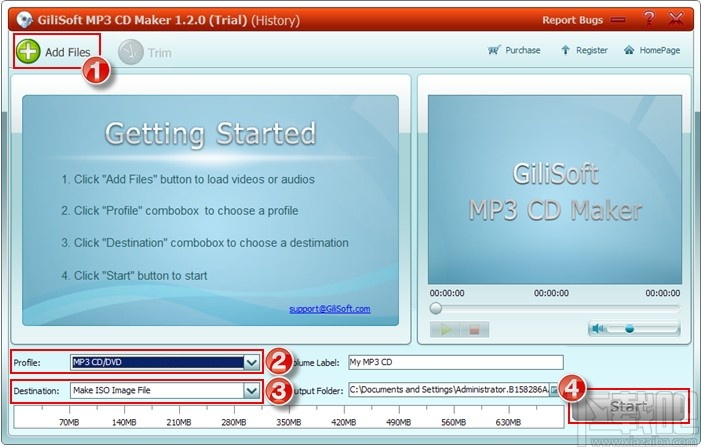The width and height of the screenshot is (701, 447).
Task: Click the green Add Files plus icon
Action: (28, 51)
